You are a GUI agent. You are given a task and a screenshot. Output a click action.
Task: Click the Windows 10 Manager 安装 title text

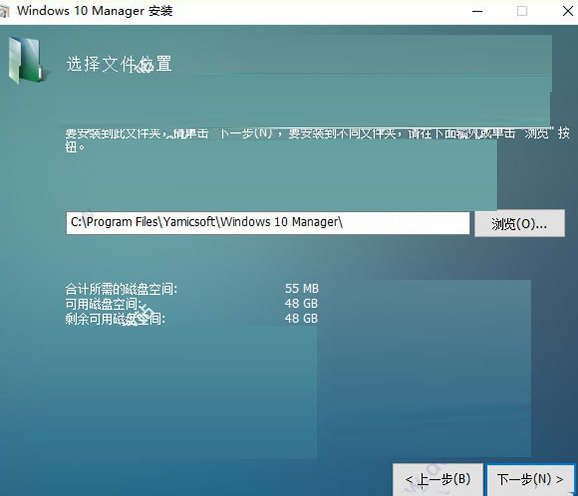pos(95,11)
